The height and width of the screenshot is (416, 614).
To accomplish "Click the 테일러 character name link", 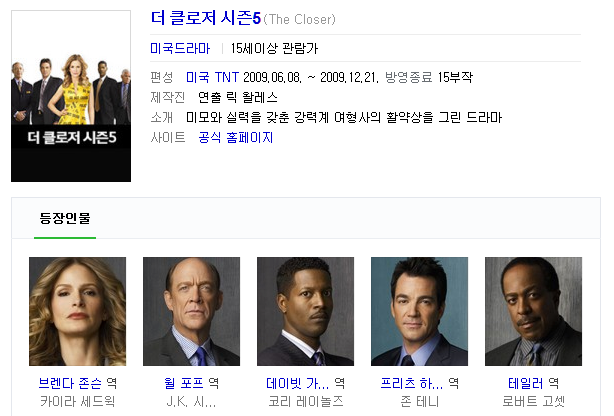I will (526, 383).
